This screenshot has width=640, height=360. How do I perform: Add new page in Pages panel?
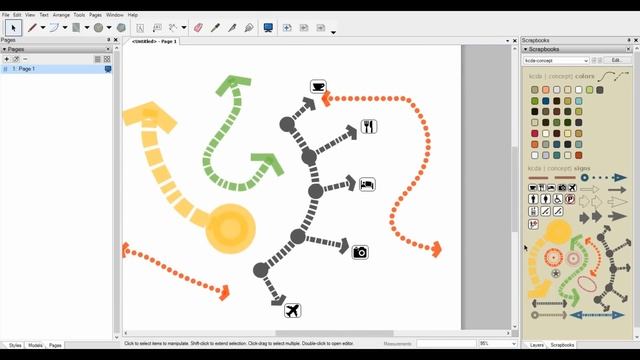pos(7,59)
